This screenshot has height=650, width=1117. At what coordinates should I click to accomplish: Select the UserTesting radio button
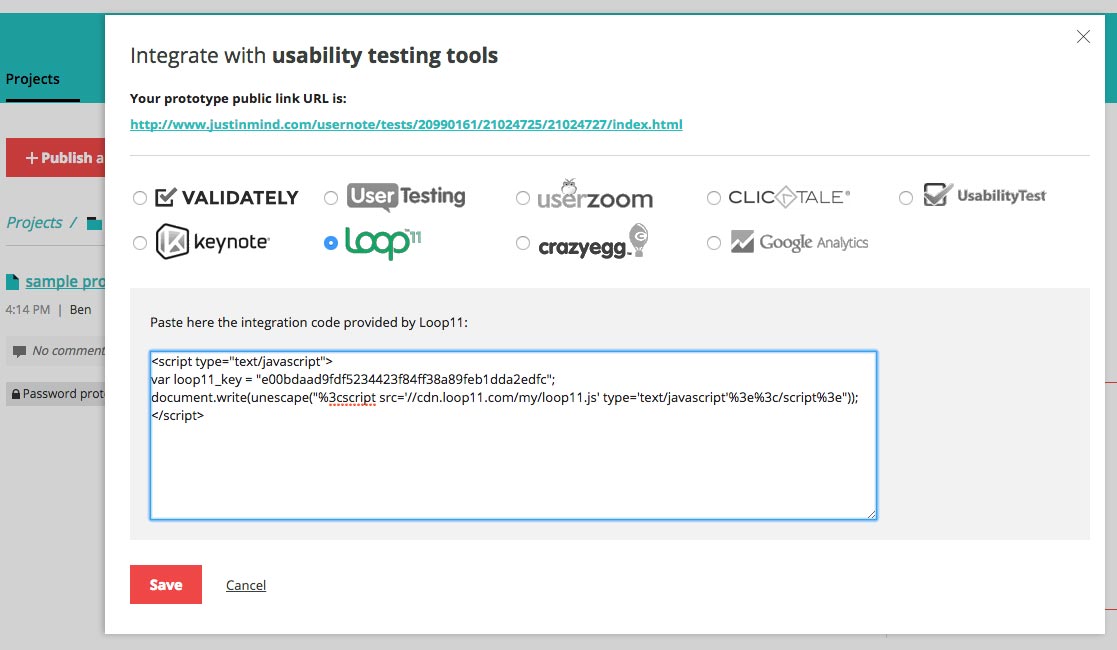pyautogui.click(x=331, y=198)
